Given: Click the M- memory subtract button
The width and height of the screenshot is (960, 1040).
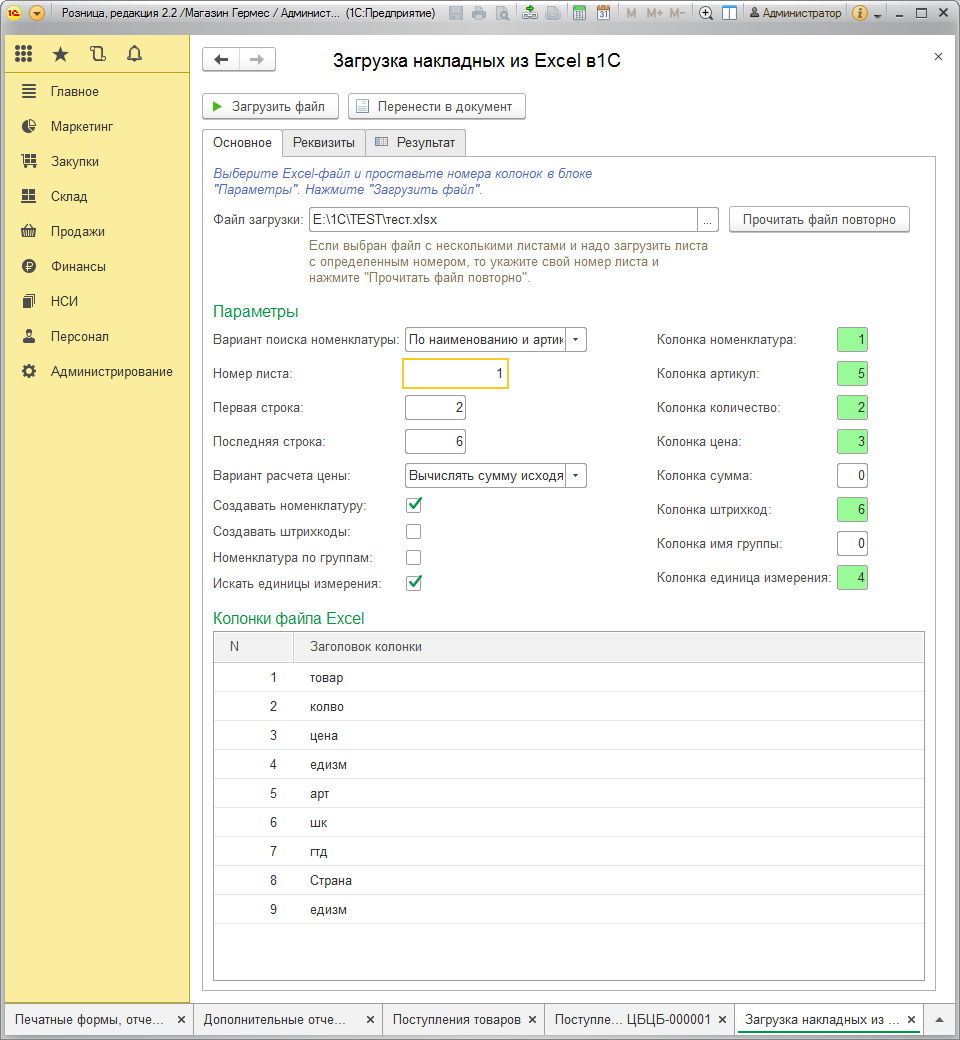Looking at the screenshot, I should [677, 13].
